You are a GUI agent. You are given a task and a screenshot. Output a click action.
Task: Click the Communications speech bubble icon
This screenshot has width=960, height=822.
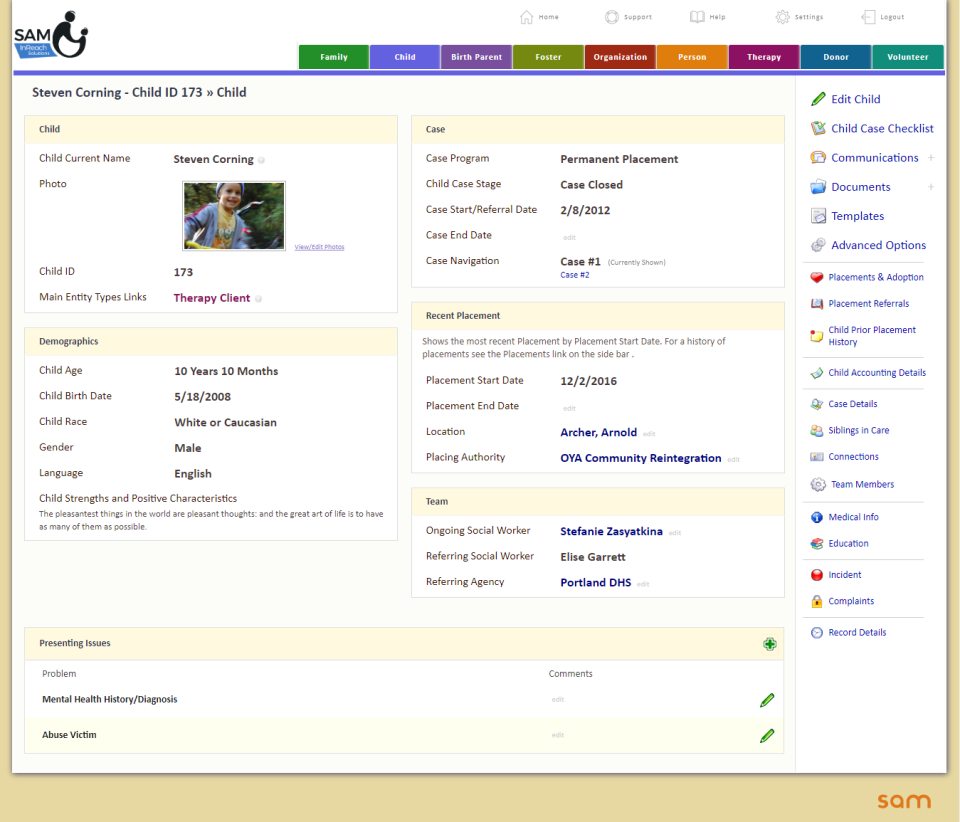pos(818,158)
